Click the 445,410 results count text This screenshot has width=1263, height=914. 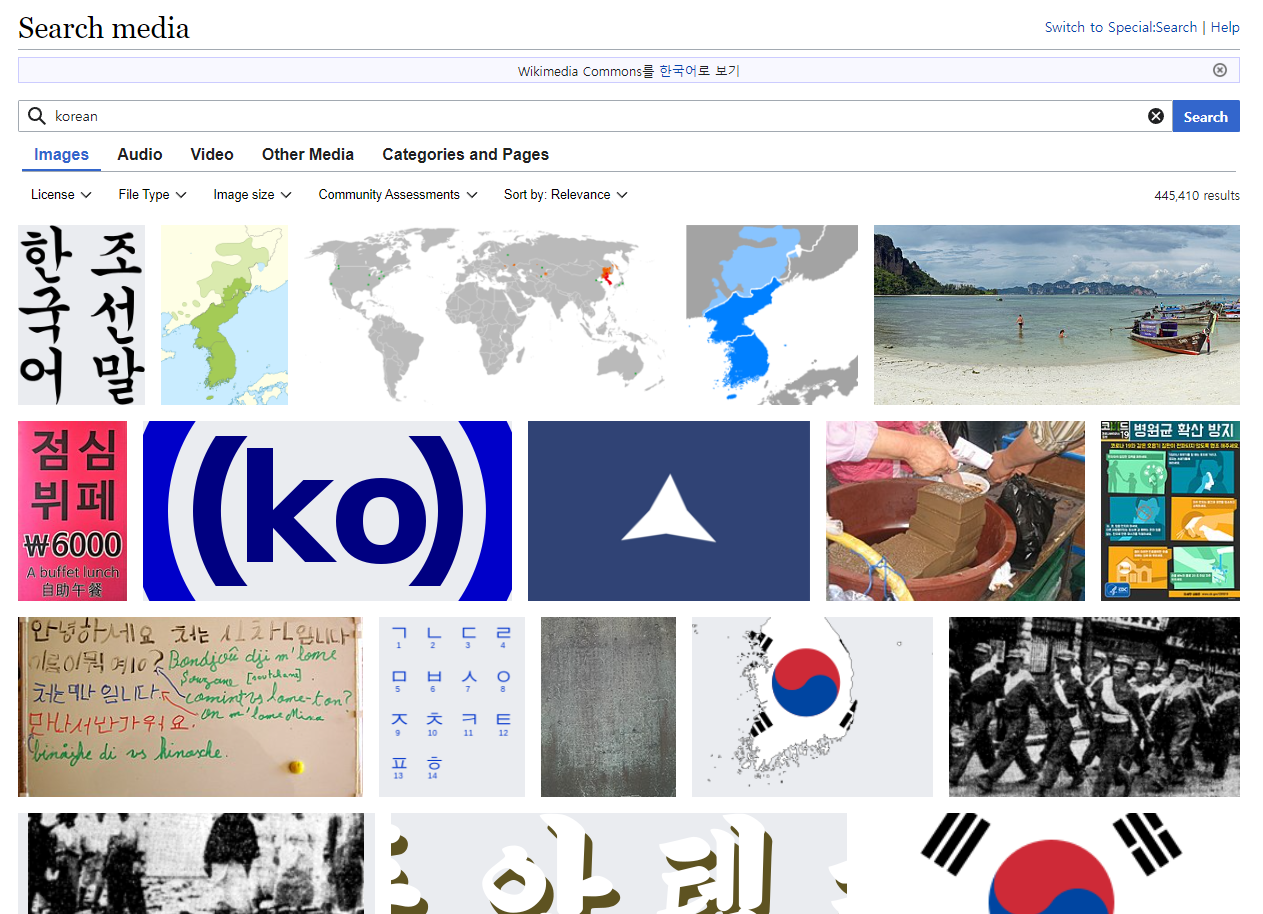(x=1197, y=196)
